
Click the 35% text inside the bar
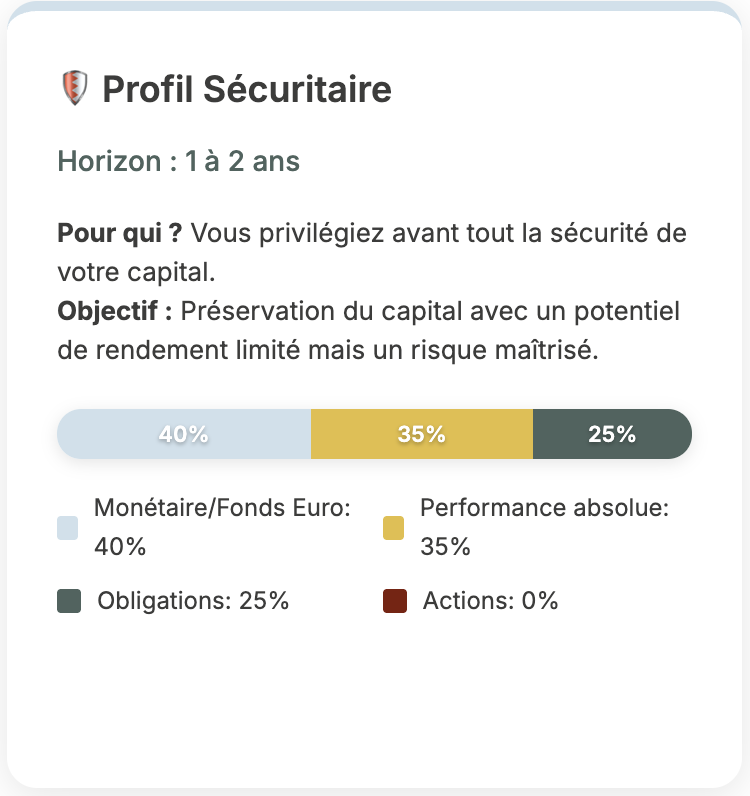coord(422,435)
